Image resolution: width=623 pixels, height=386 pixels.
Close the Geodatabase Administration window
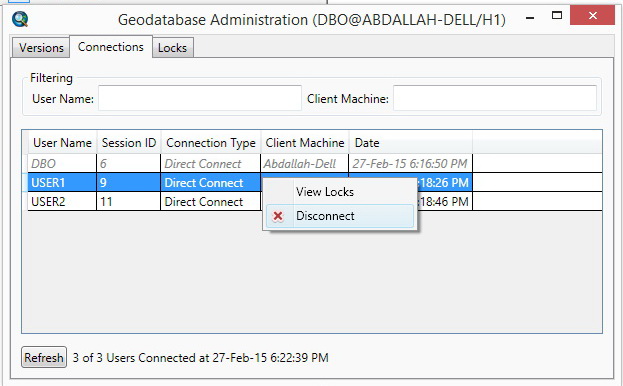pyautogui.click(x=592, y=15)
